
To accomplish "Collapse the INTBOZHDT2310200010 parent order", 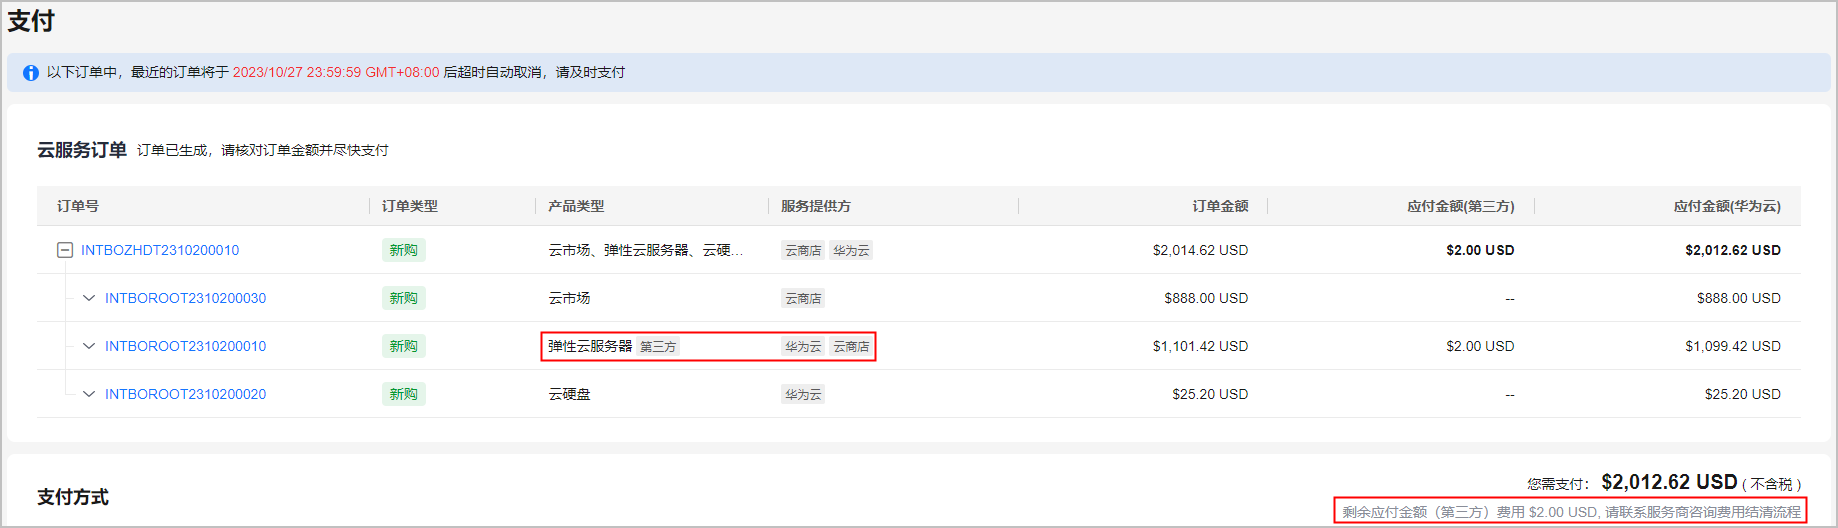I will click(x=65, y=250).
